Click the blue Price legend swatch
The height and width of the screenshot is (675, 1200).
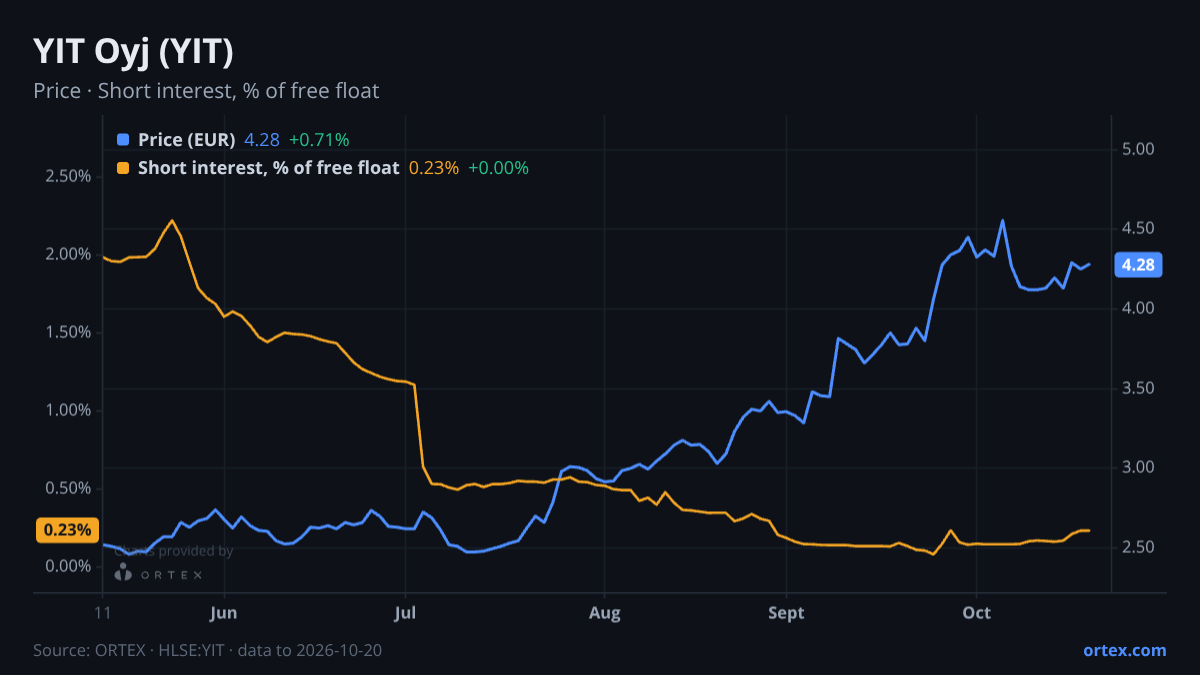(x=123, y=140)
